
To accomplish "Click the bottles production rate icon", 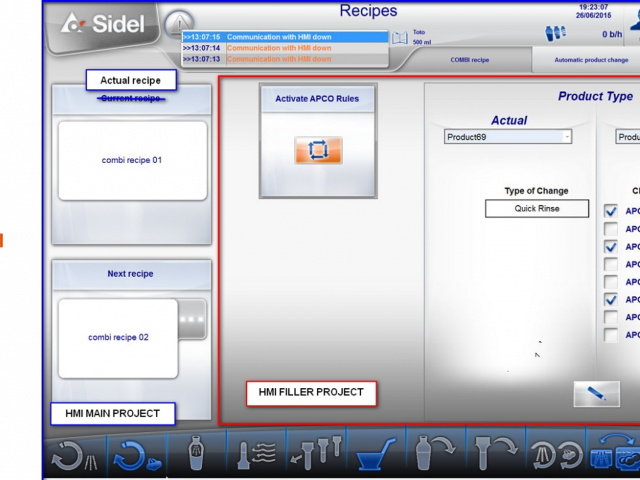I will tap(555, 33).
